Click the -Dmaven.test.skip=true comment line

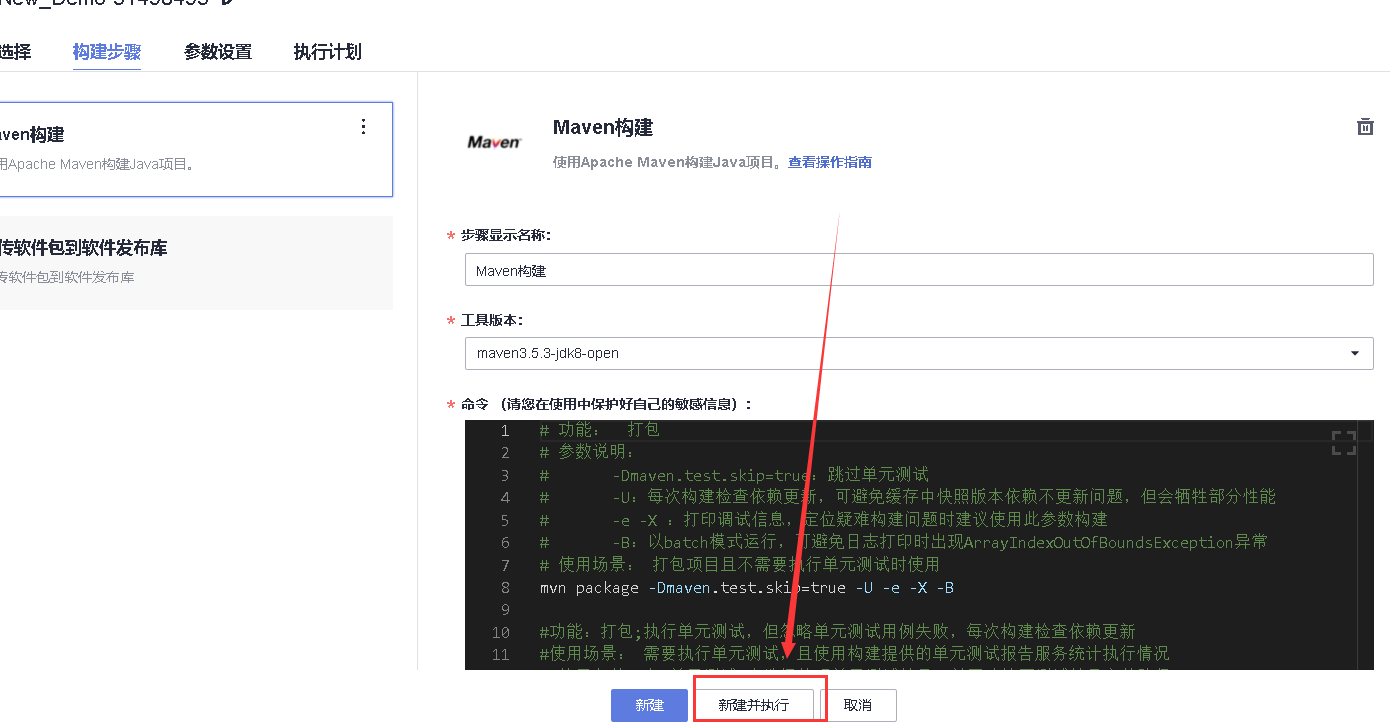734,474
